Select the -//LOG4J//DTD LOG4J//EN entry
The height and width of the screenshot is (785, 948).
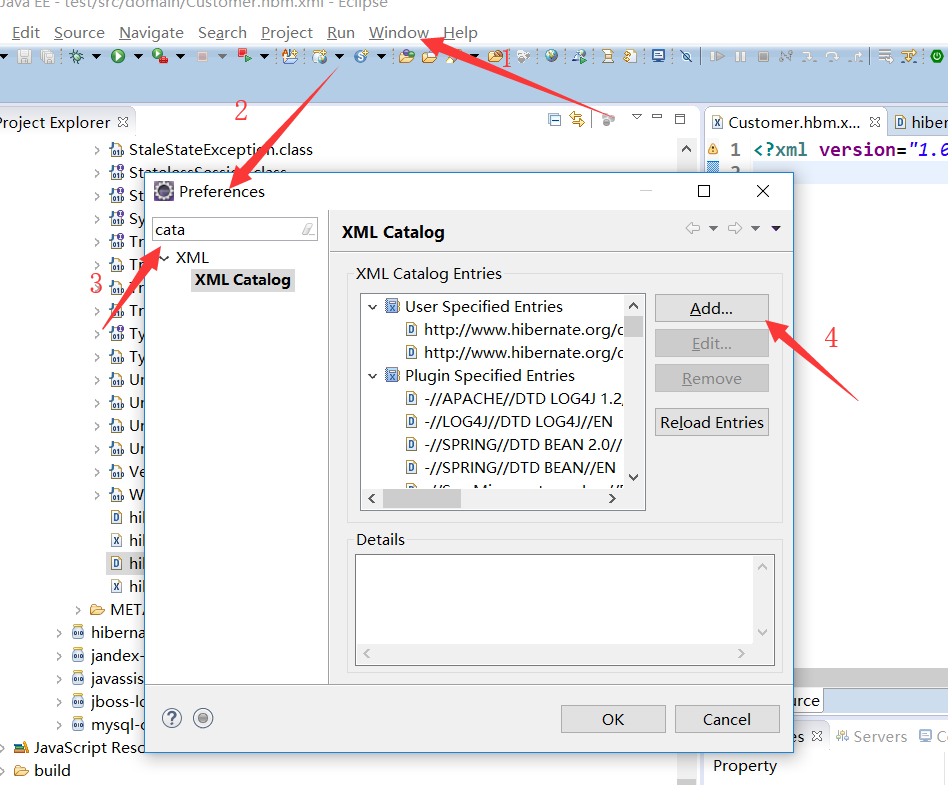coord(518,422)
